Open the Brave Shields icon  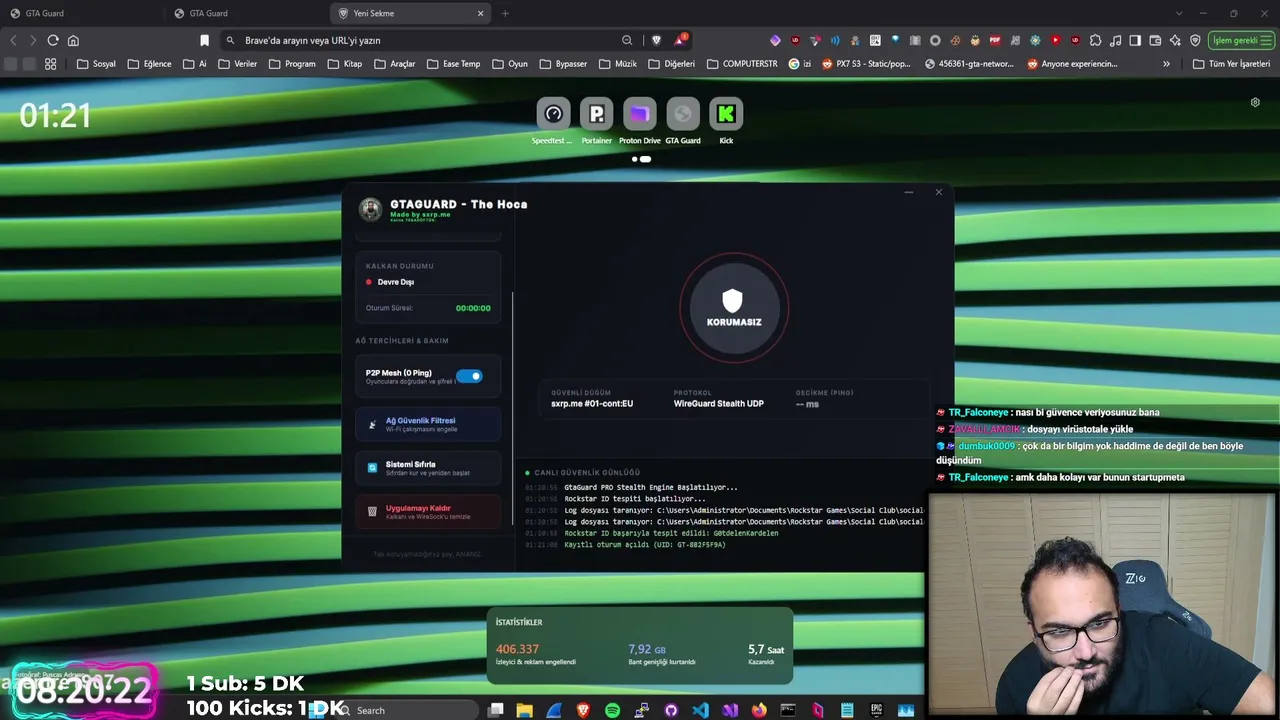point(656,40)
